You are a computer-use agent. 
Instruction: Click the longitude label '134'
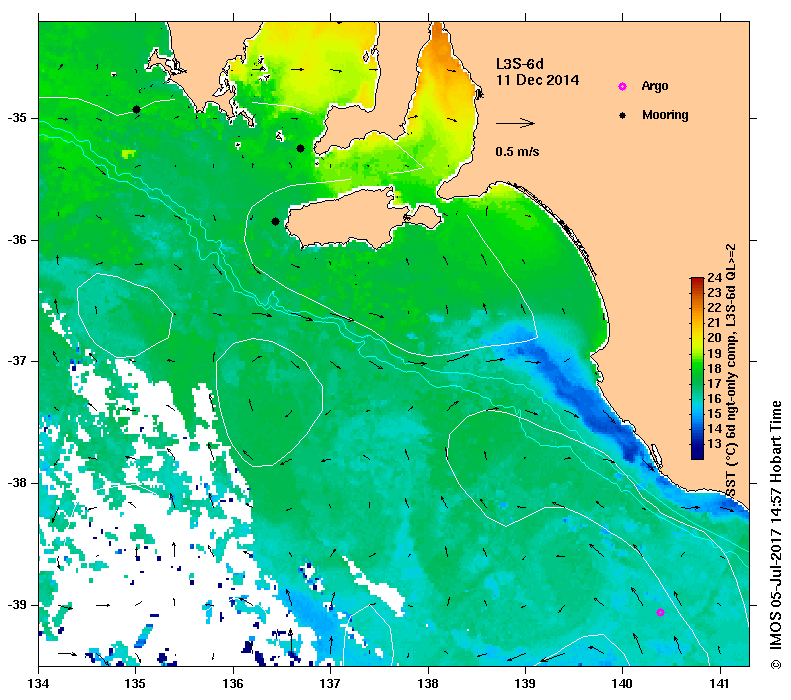pos(39,684)
